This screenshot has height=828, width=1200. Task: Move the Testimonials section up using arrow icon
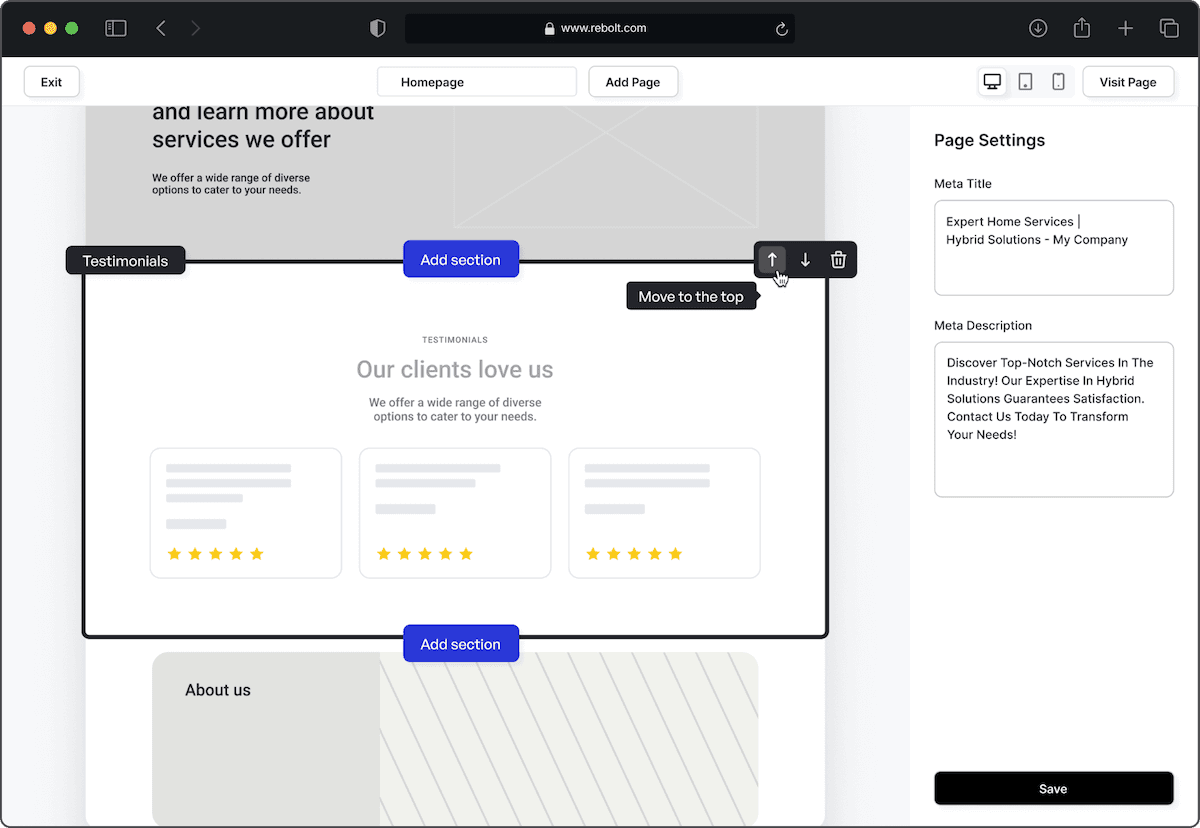pos(771,259)
